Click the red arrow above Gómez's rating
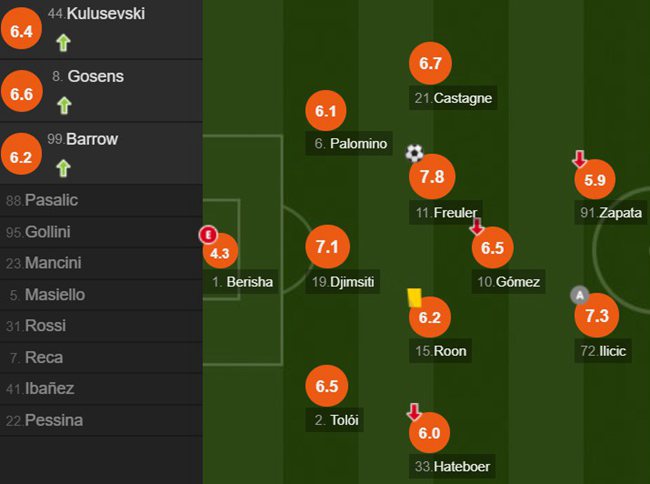 (x=477, y=226)
